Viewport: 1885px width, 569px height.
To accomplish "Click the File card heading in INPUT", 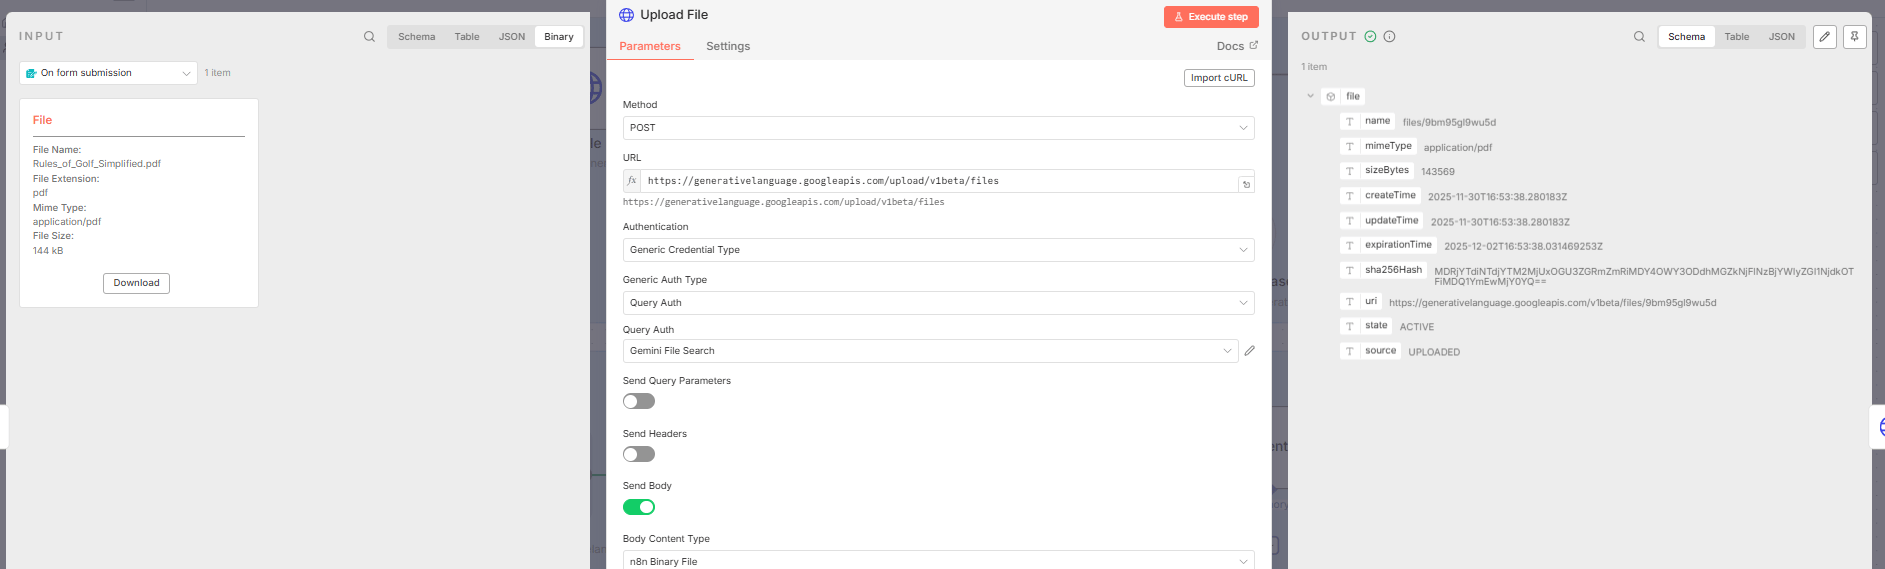I will [42, 120].
